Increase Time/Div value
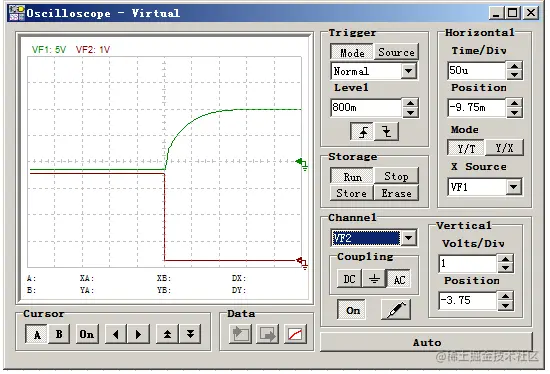 (x=514, y=66)
